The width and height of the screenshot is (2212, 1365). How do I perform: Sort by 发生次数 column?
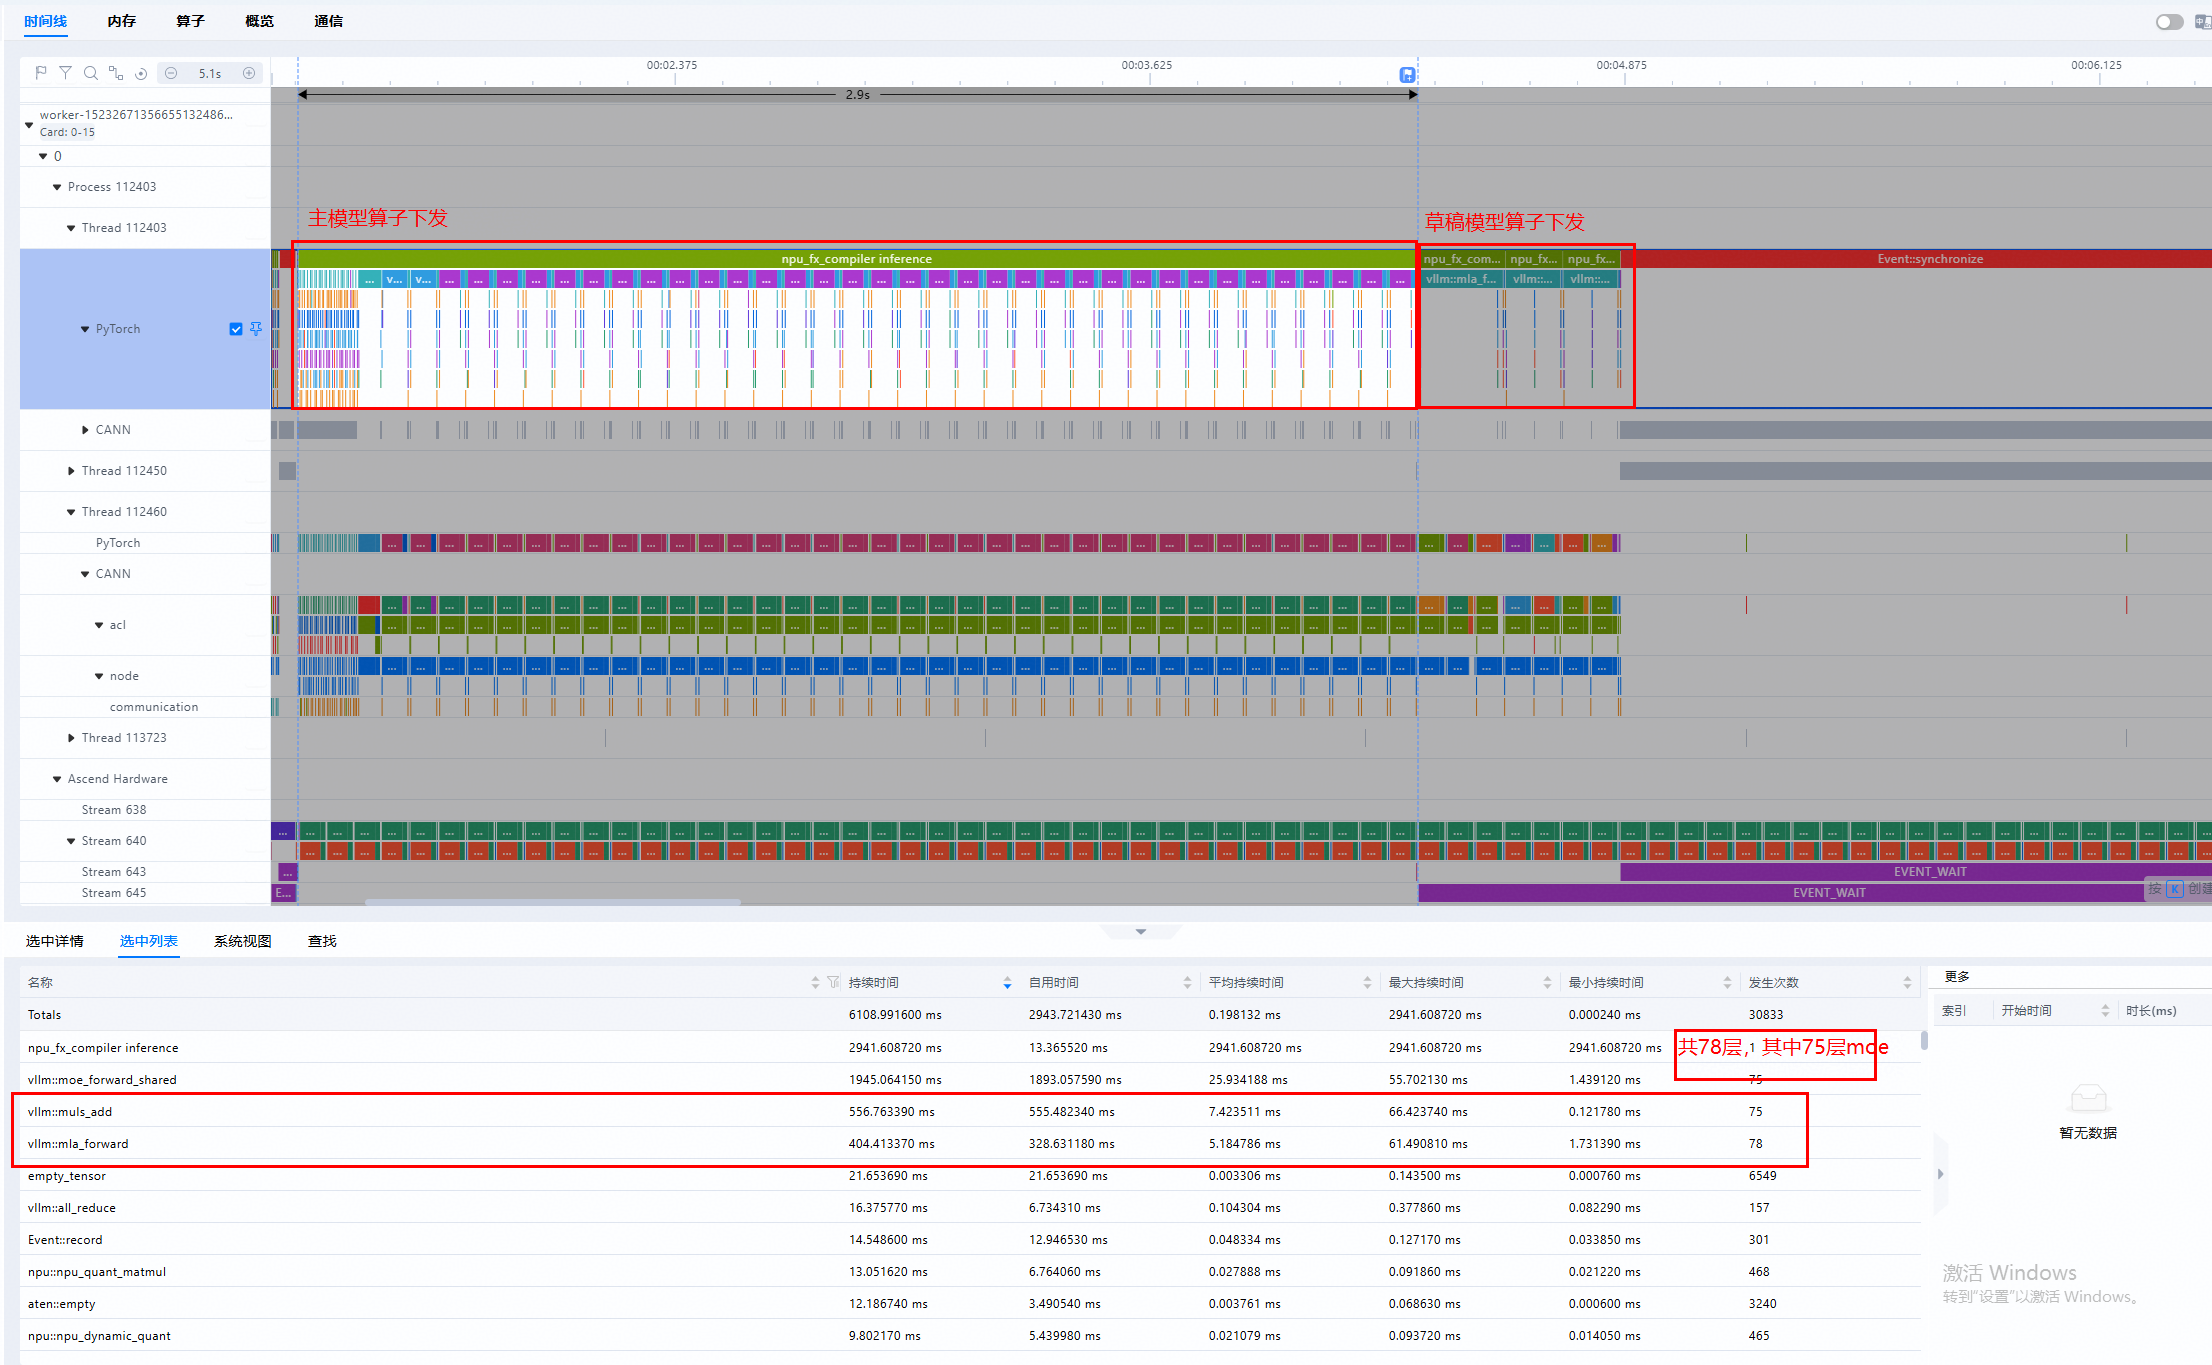point(1907,983)
